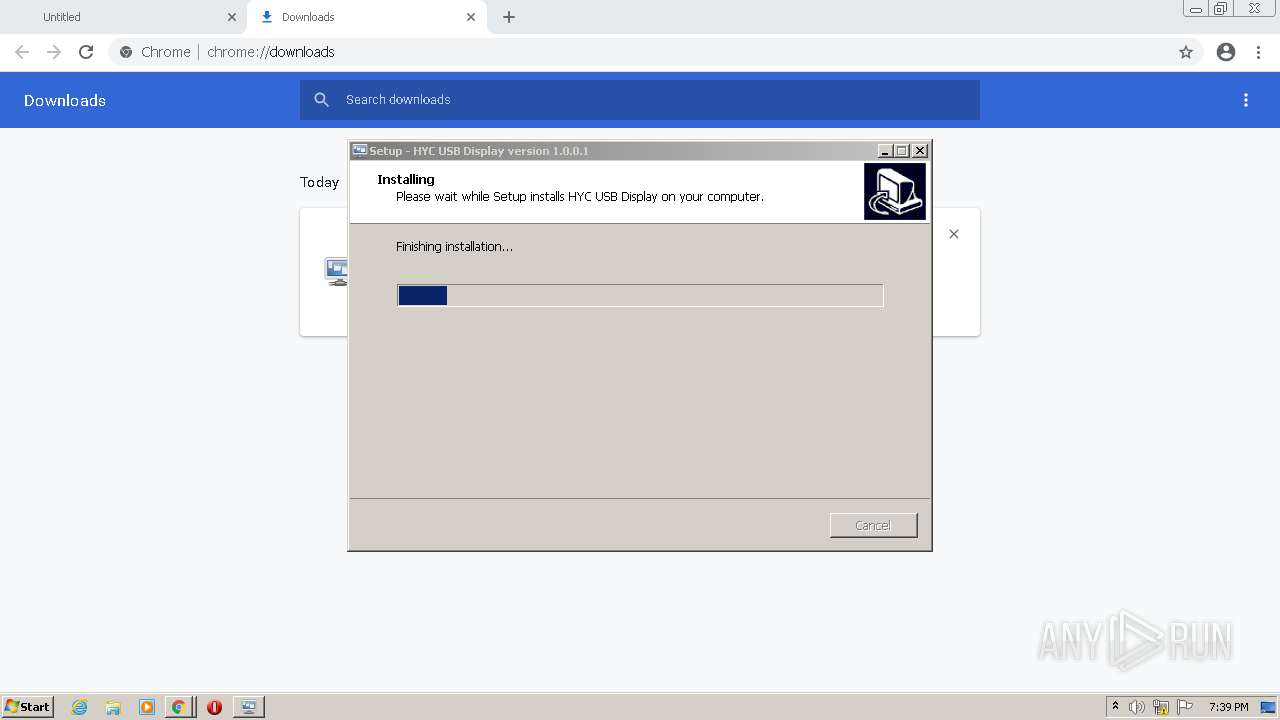
Task: Click the Search downloads field
Action: 640,100
